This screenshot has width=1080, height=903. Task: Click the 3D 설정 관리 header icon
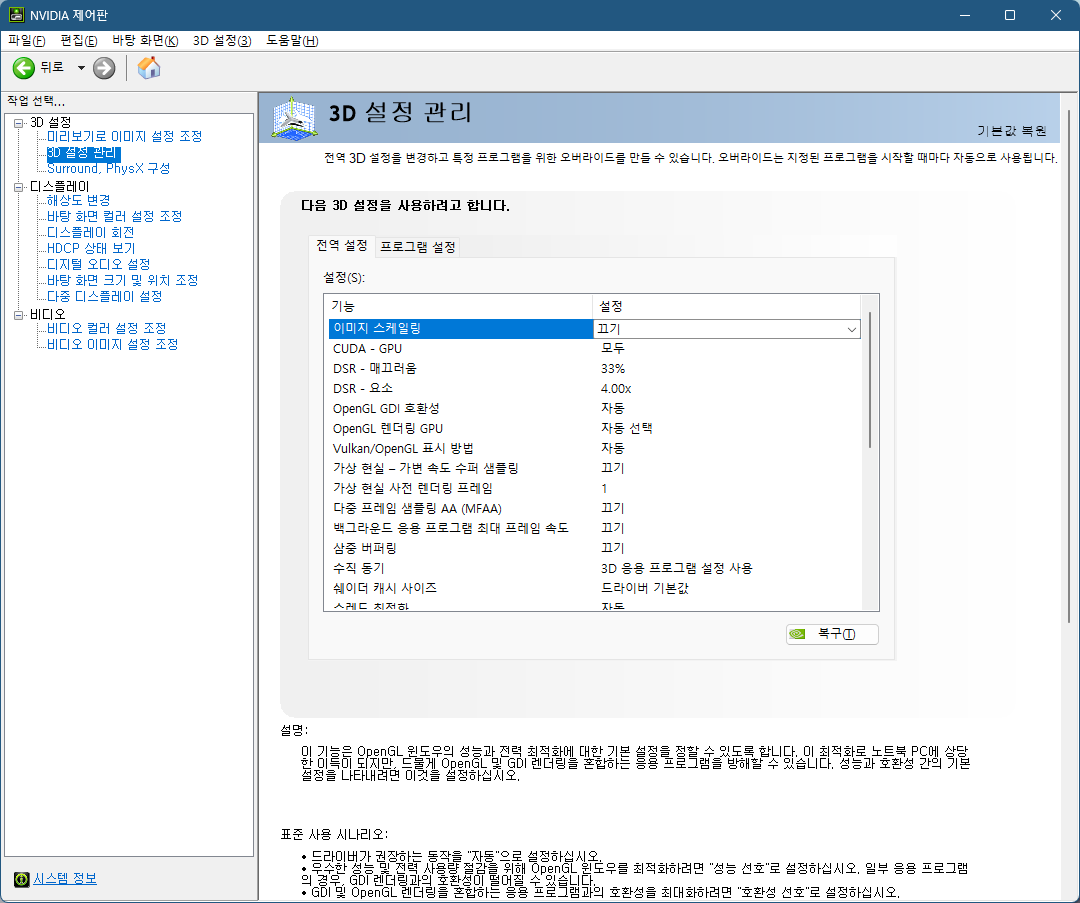(295, 118)
